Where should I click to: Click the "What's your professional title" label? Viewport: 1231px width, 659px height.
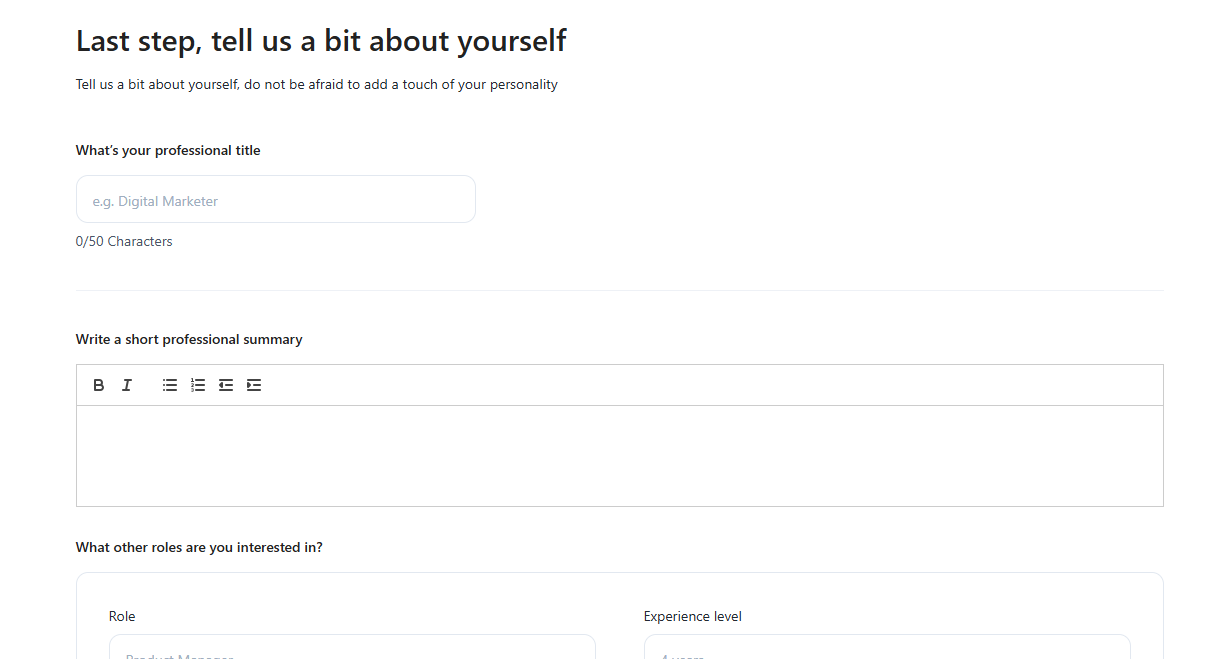168,151
